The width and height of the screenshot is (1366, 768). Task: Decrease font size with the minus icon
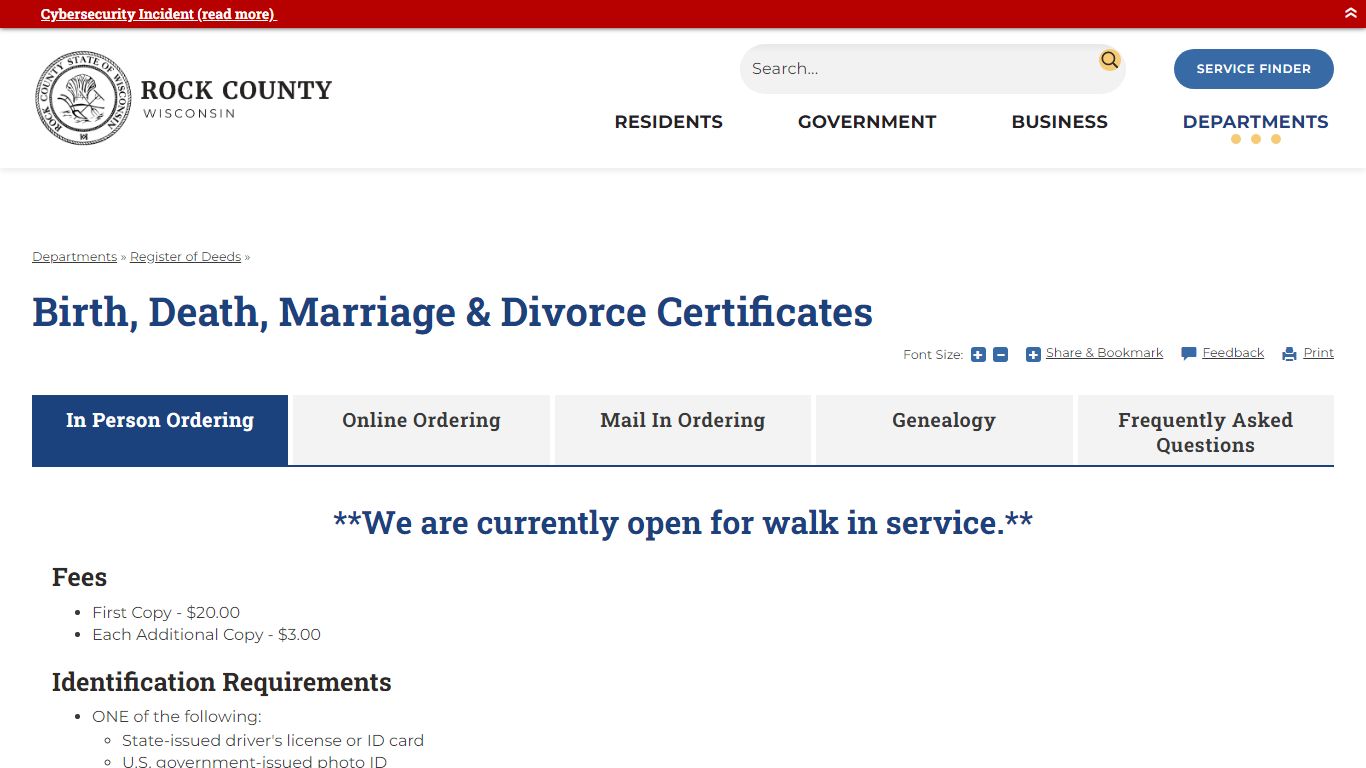click(1000, 354)
